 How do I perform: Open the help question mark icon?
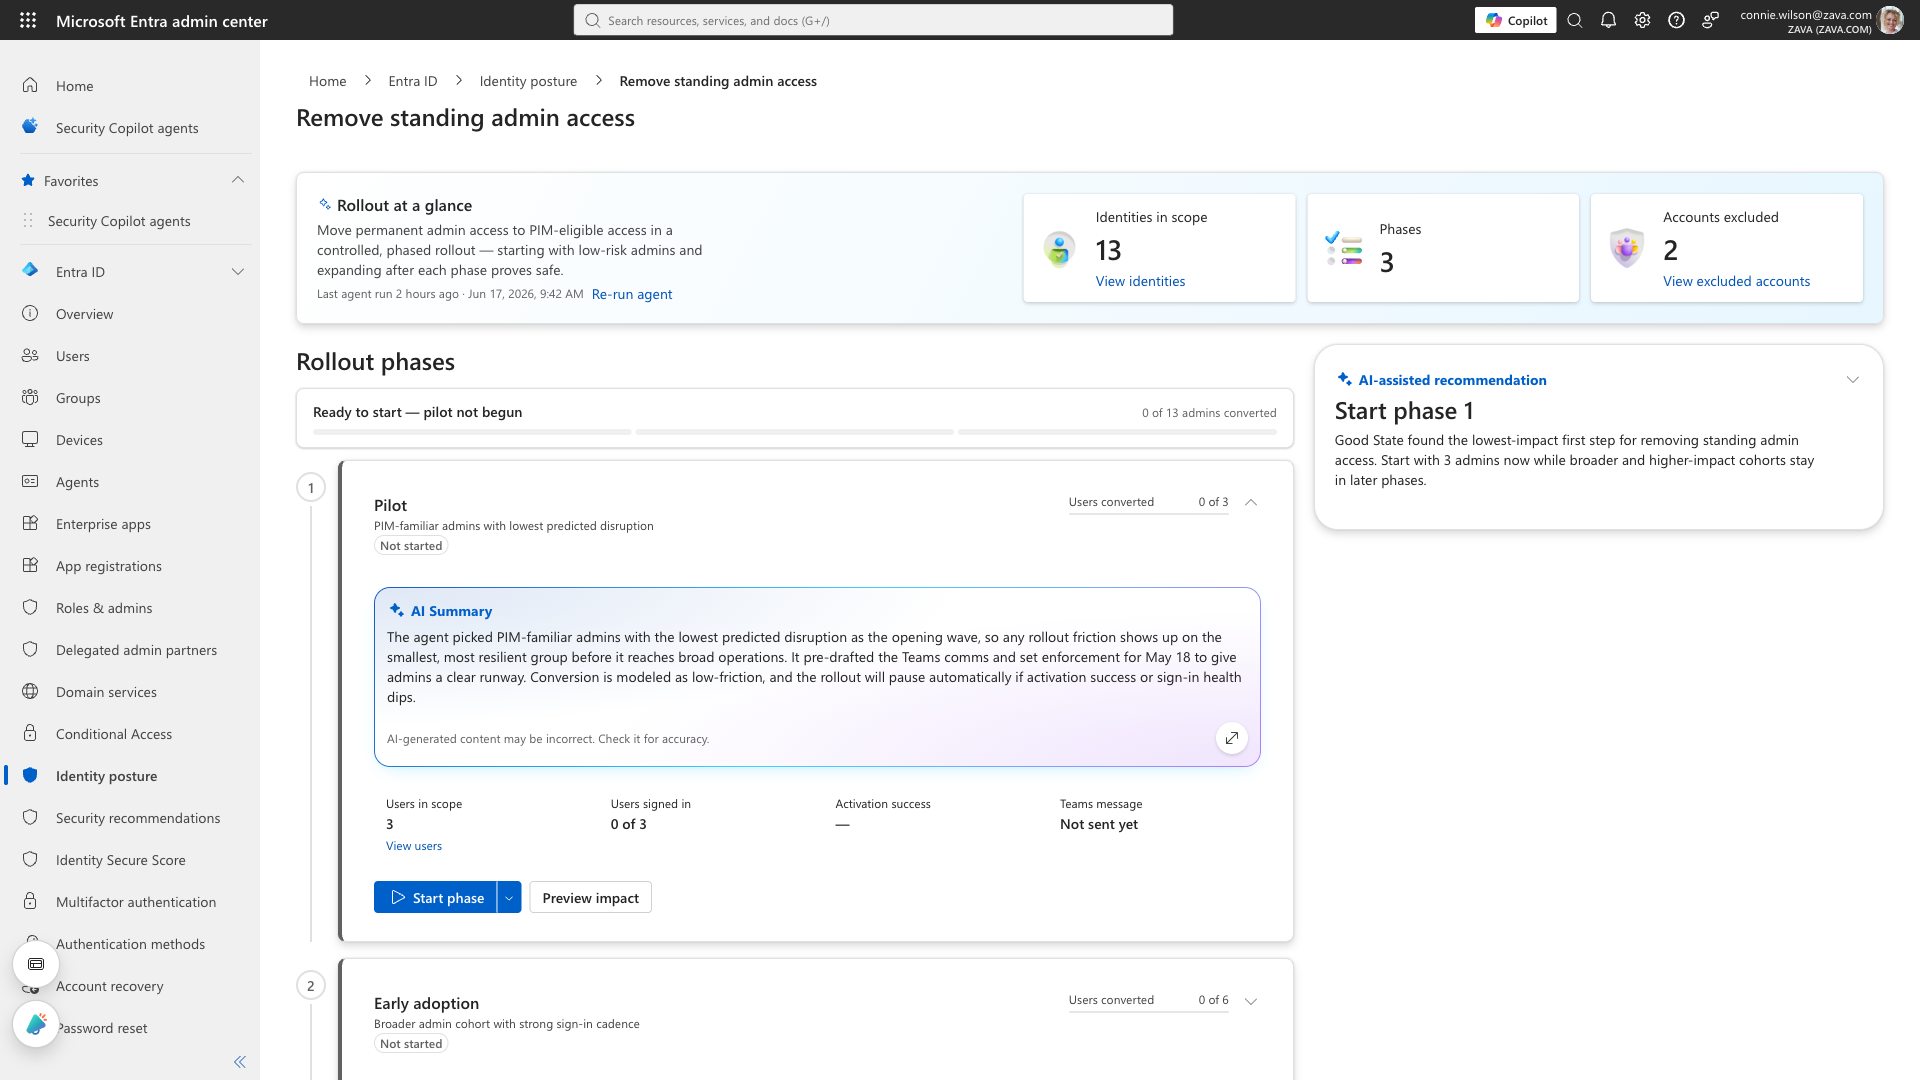point(1676,20)
